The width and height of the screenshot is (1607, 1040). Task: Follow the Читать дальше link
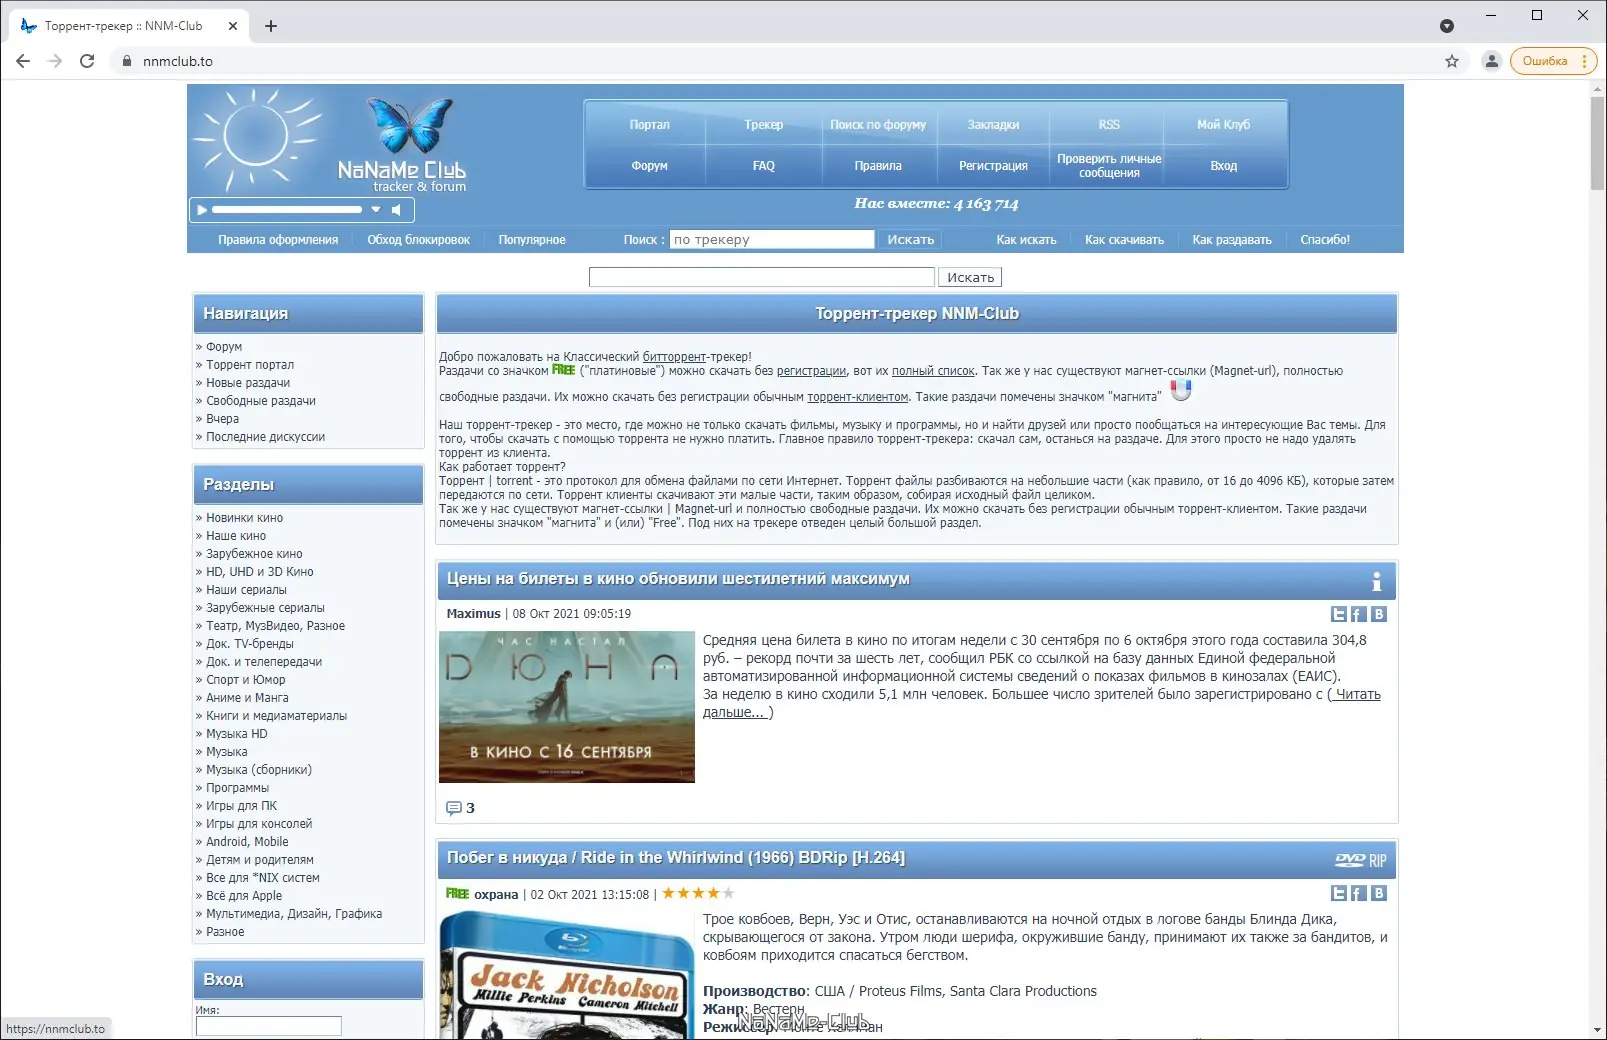[1041, 703]
